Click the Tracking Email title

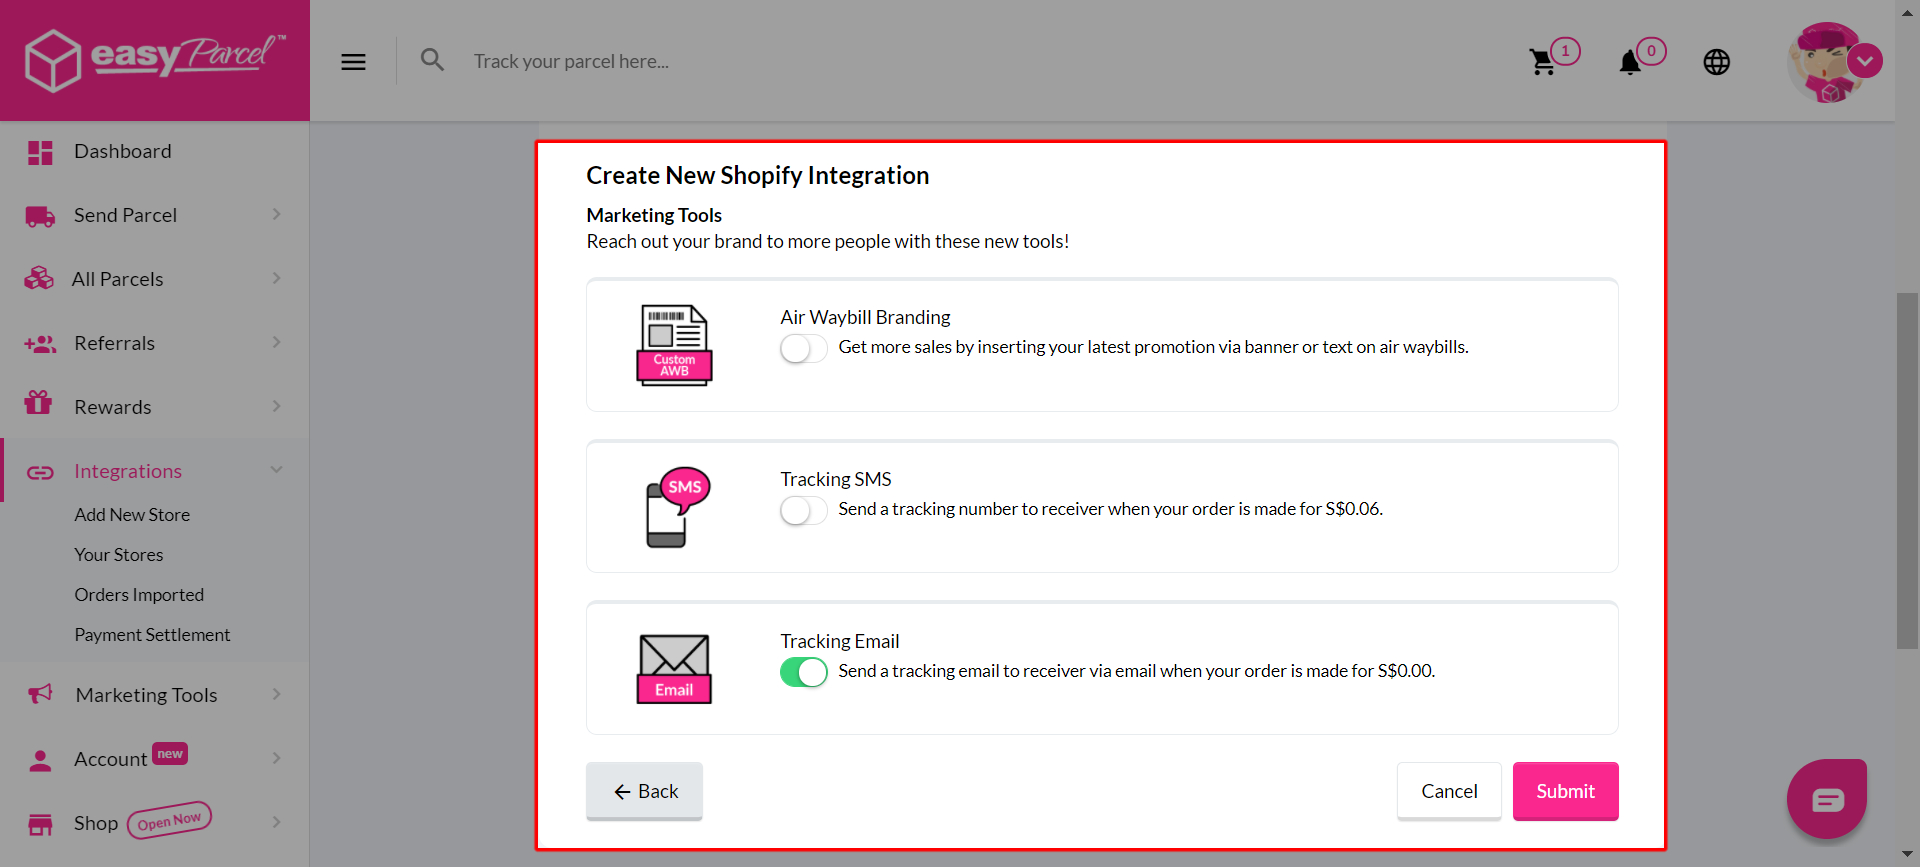pyautogui.click(x=840, y=641)
